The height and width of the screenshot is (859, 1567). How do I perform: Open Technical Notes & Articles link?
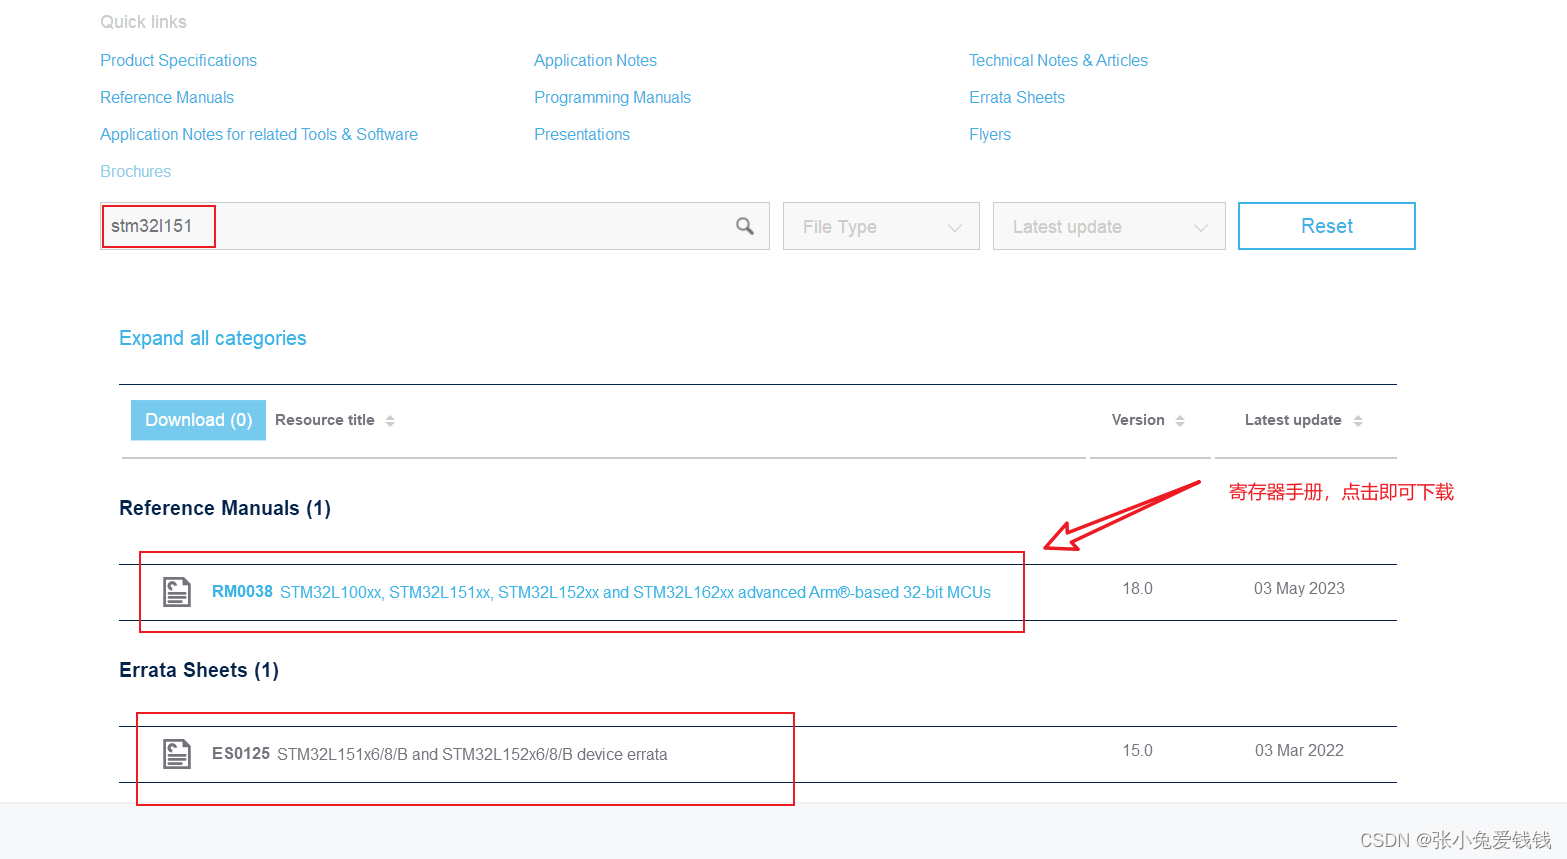pos(1058,60)
